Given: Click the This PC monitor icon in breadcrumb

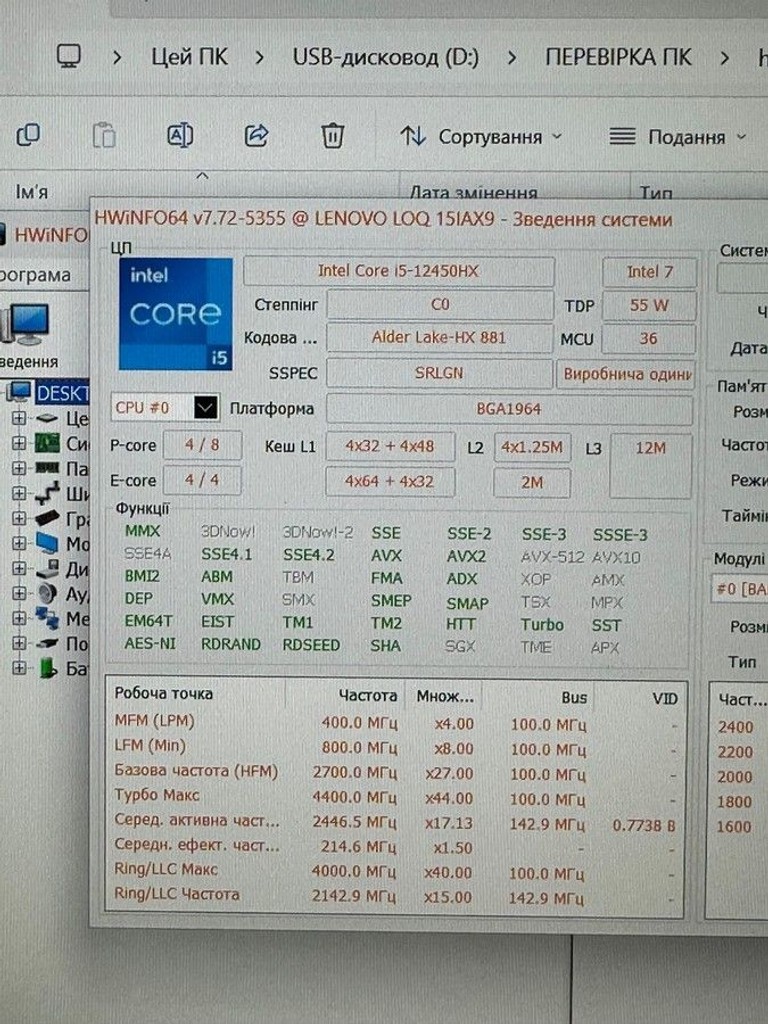Looking at the screenshot, I should 69,56.
